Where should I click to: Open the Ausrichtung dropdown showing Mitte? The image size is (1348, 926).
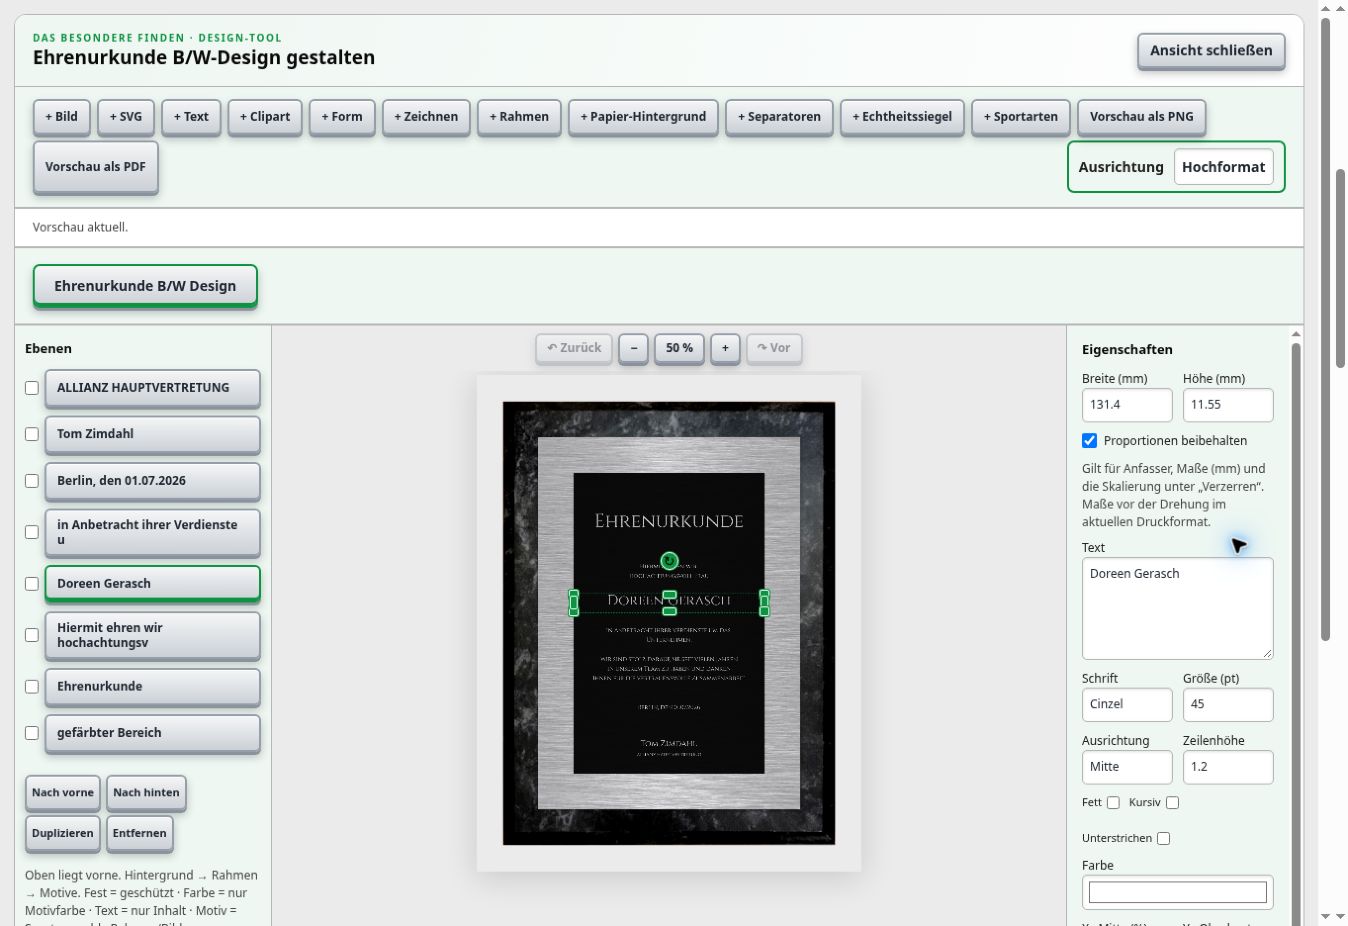pyautogui.click(x=1127, y=767)
